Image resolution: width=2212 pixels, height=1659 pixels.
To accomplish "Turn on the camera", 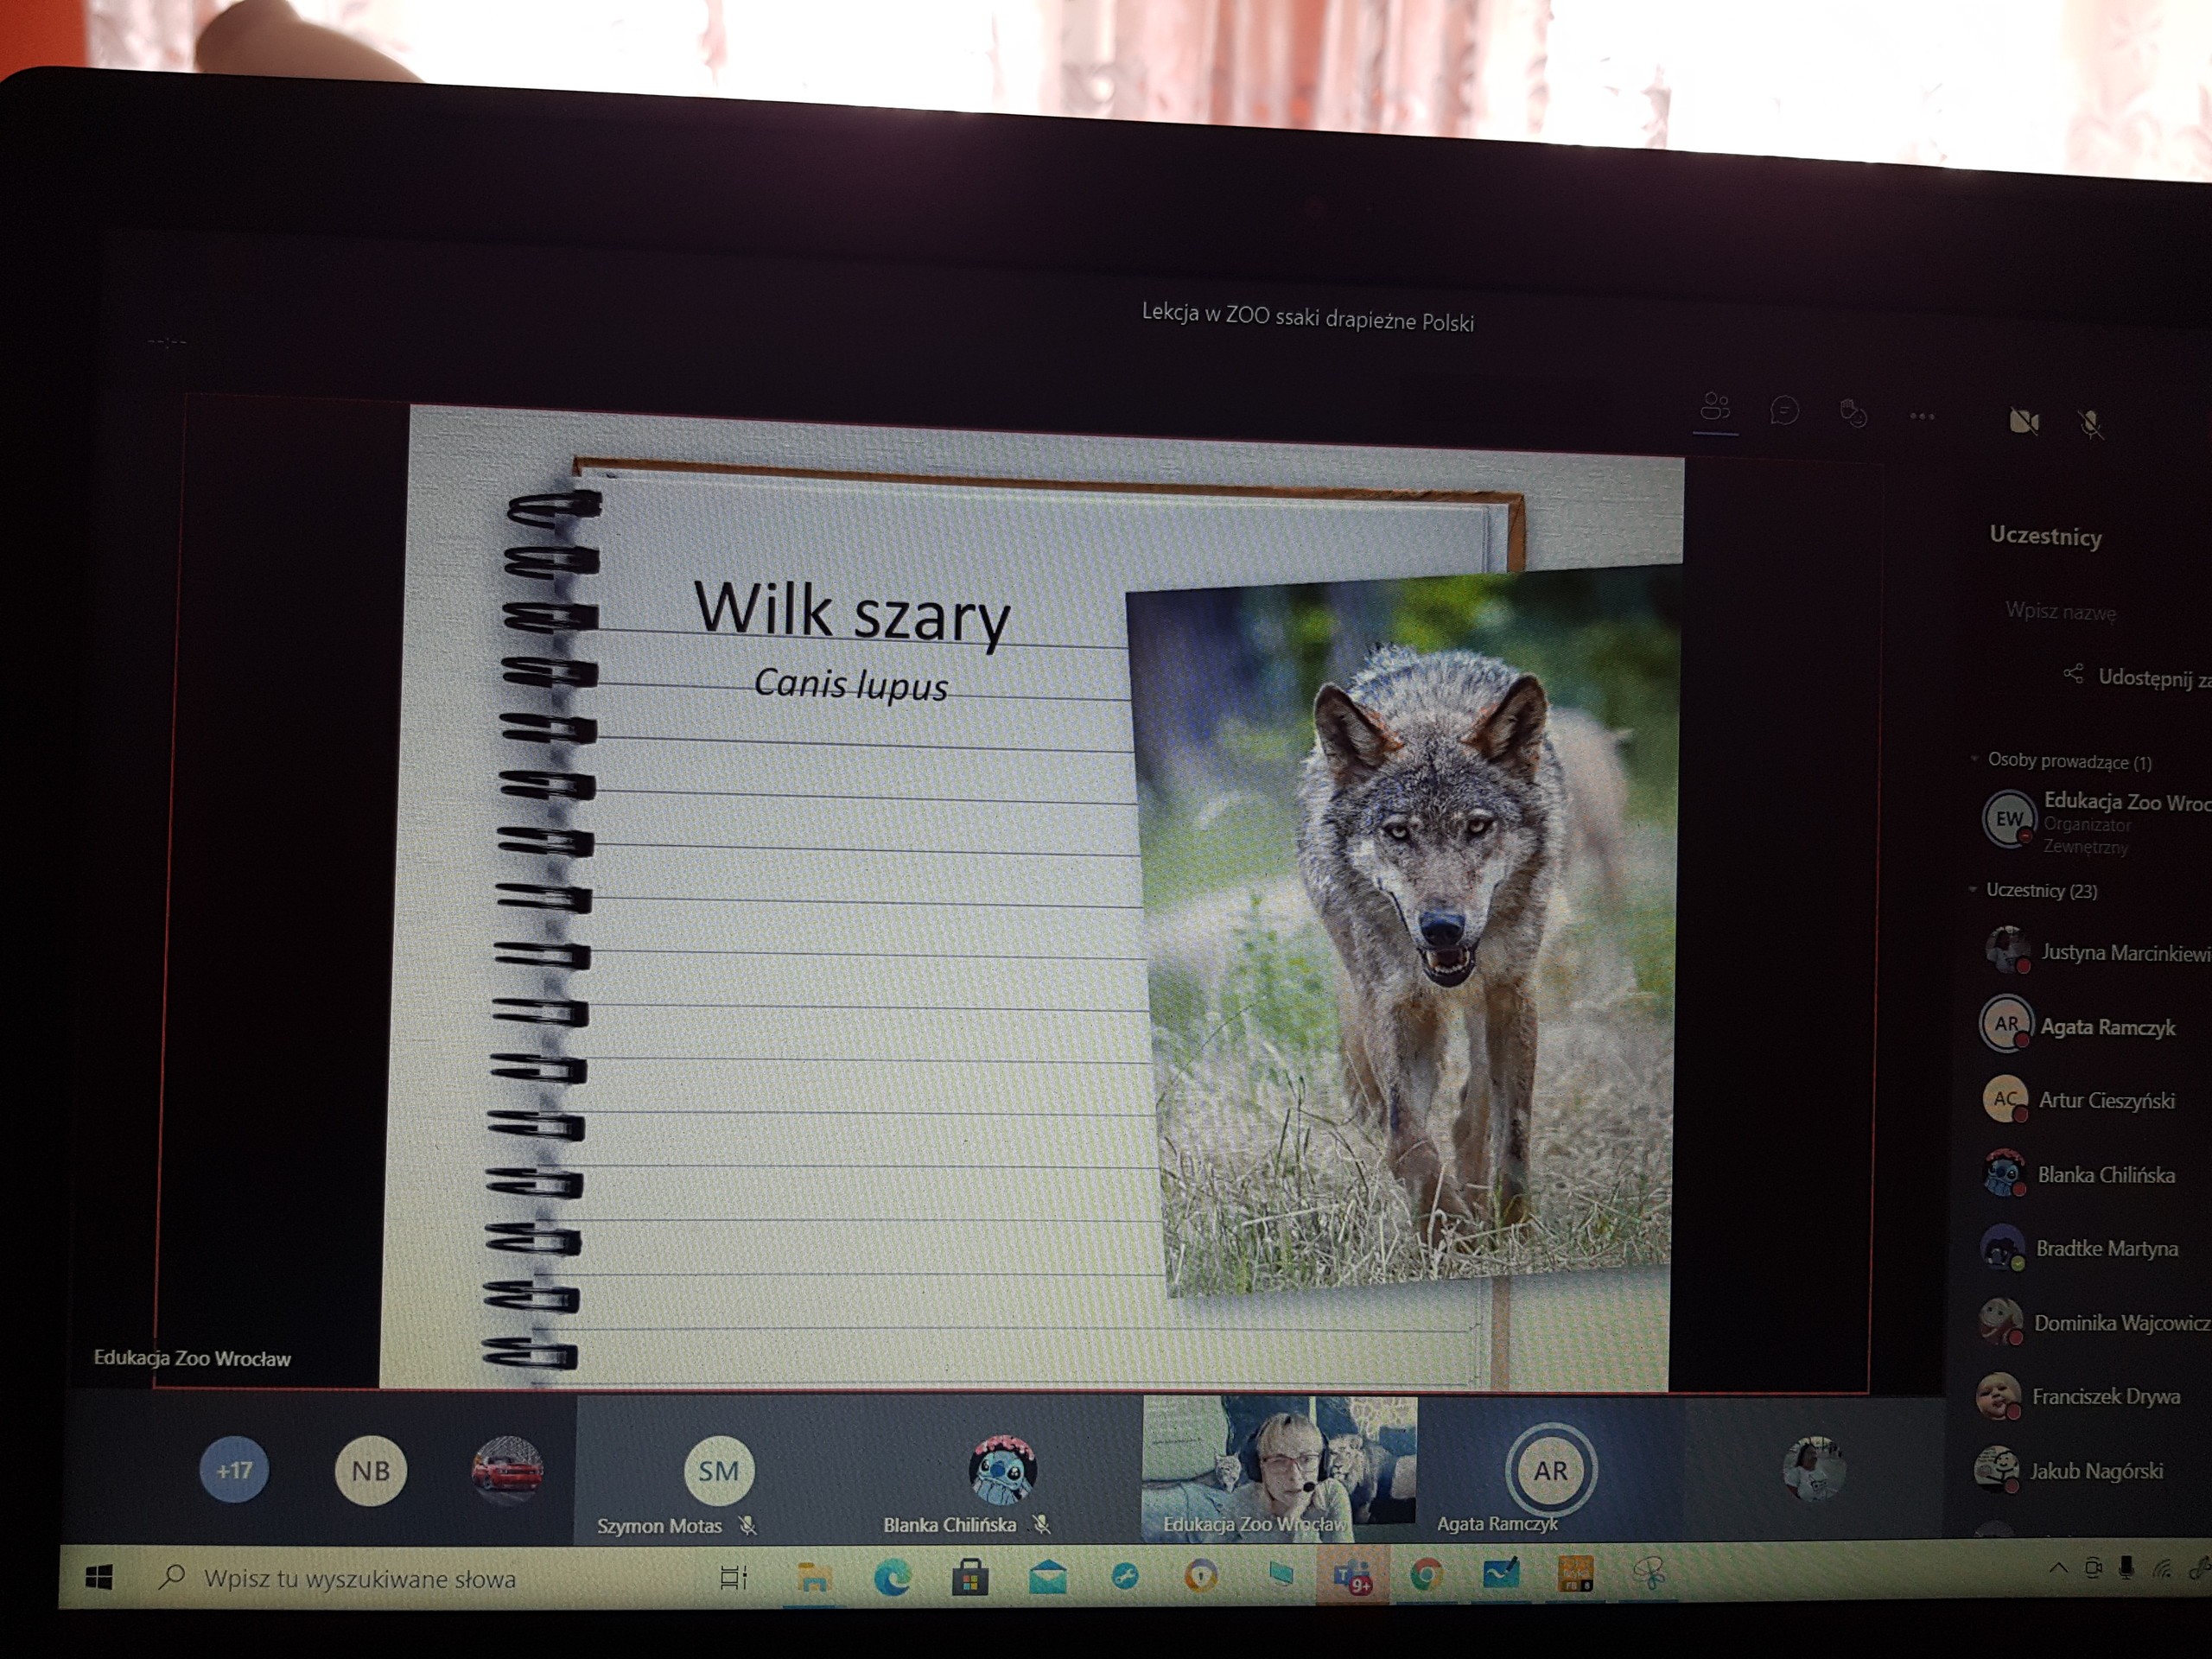I will coord(2024,421).
